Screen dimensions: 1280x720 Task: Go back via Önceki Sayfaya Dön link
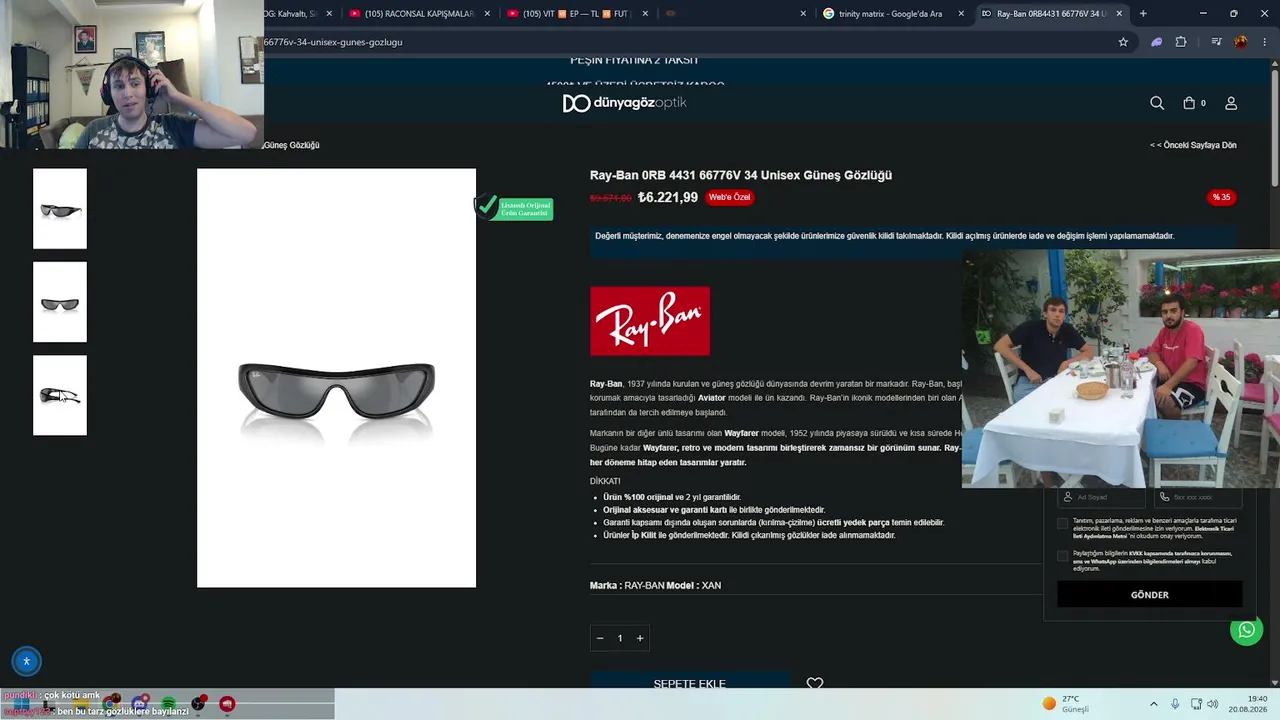click(x=1193, y=145)
